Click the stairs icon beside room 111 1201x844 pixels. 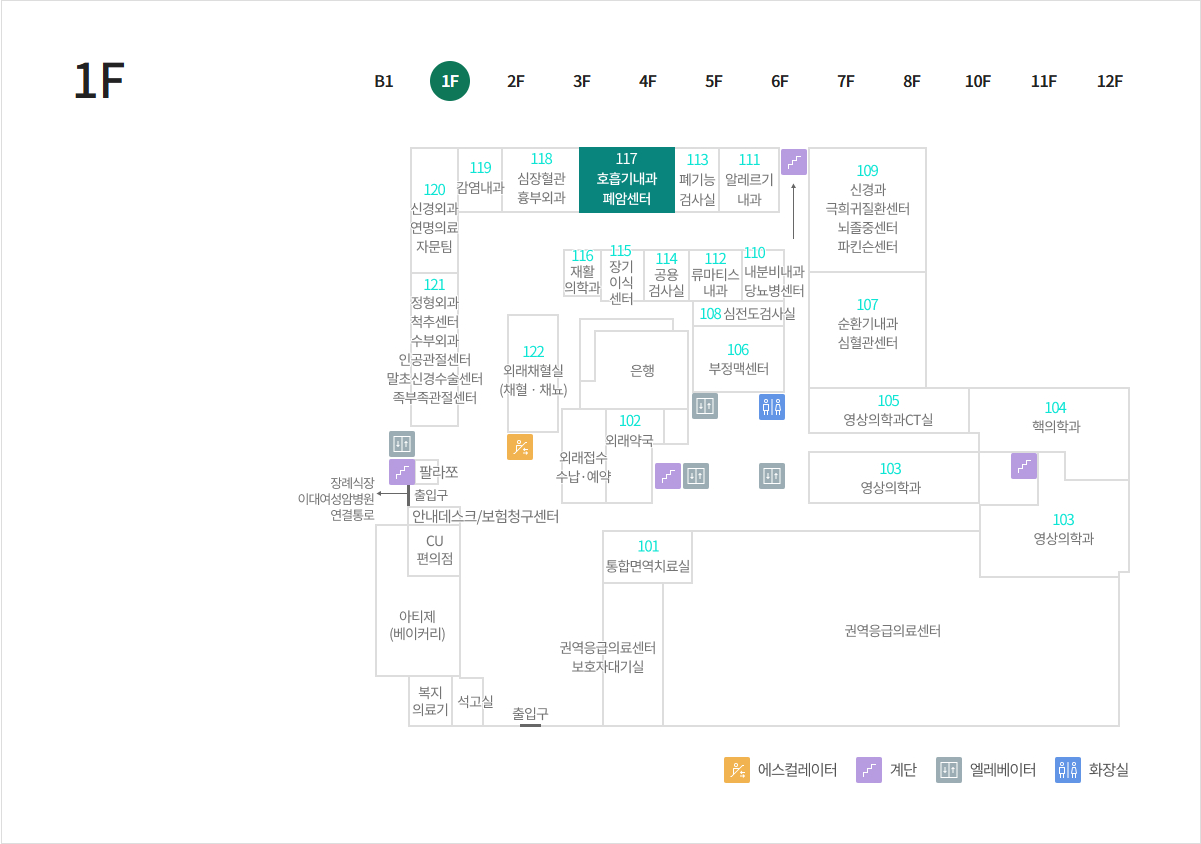click(794, 162)
